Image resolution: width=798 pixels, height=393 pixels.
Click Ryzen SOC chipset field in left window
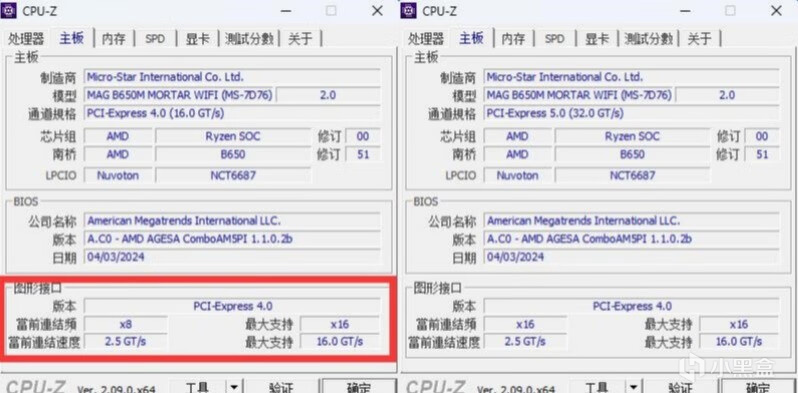(233, 136)
